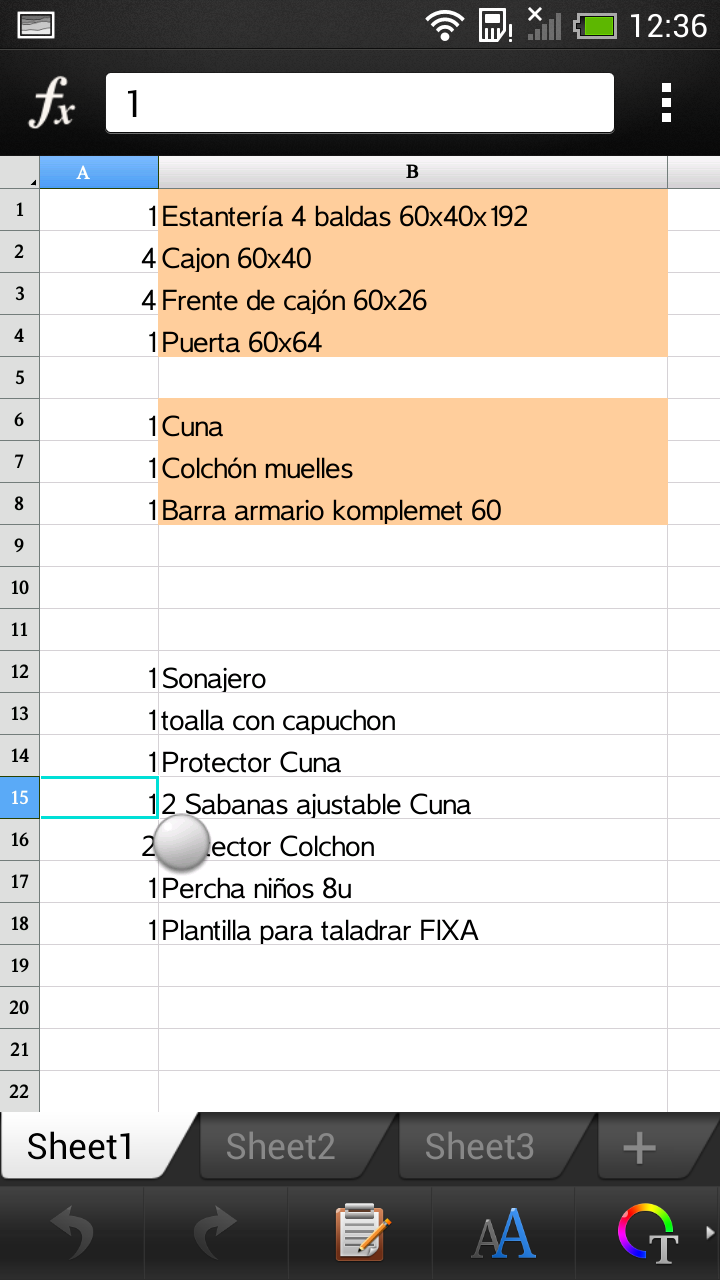Tap the undo arrow icon
Viewport: 720px width, 1280px height.
72,1232
